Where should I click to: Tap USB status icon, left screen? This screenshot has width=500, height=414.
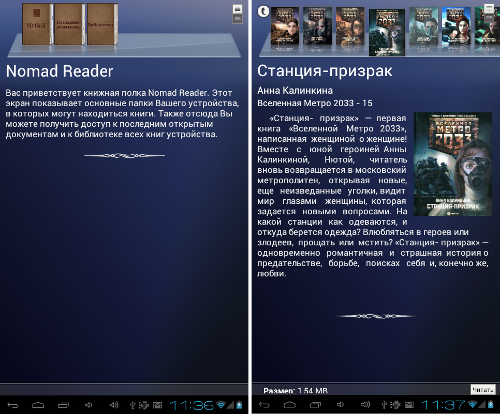pyautogui.click(x=132, y=405)
